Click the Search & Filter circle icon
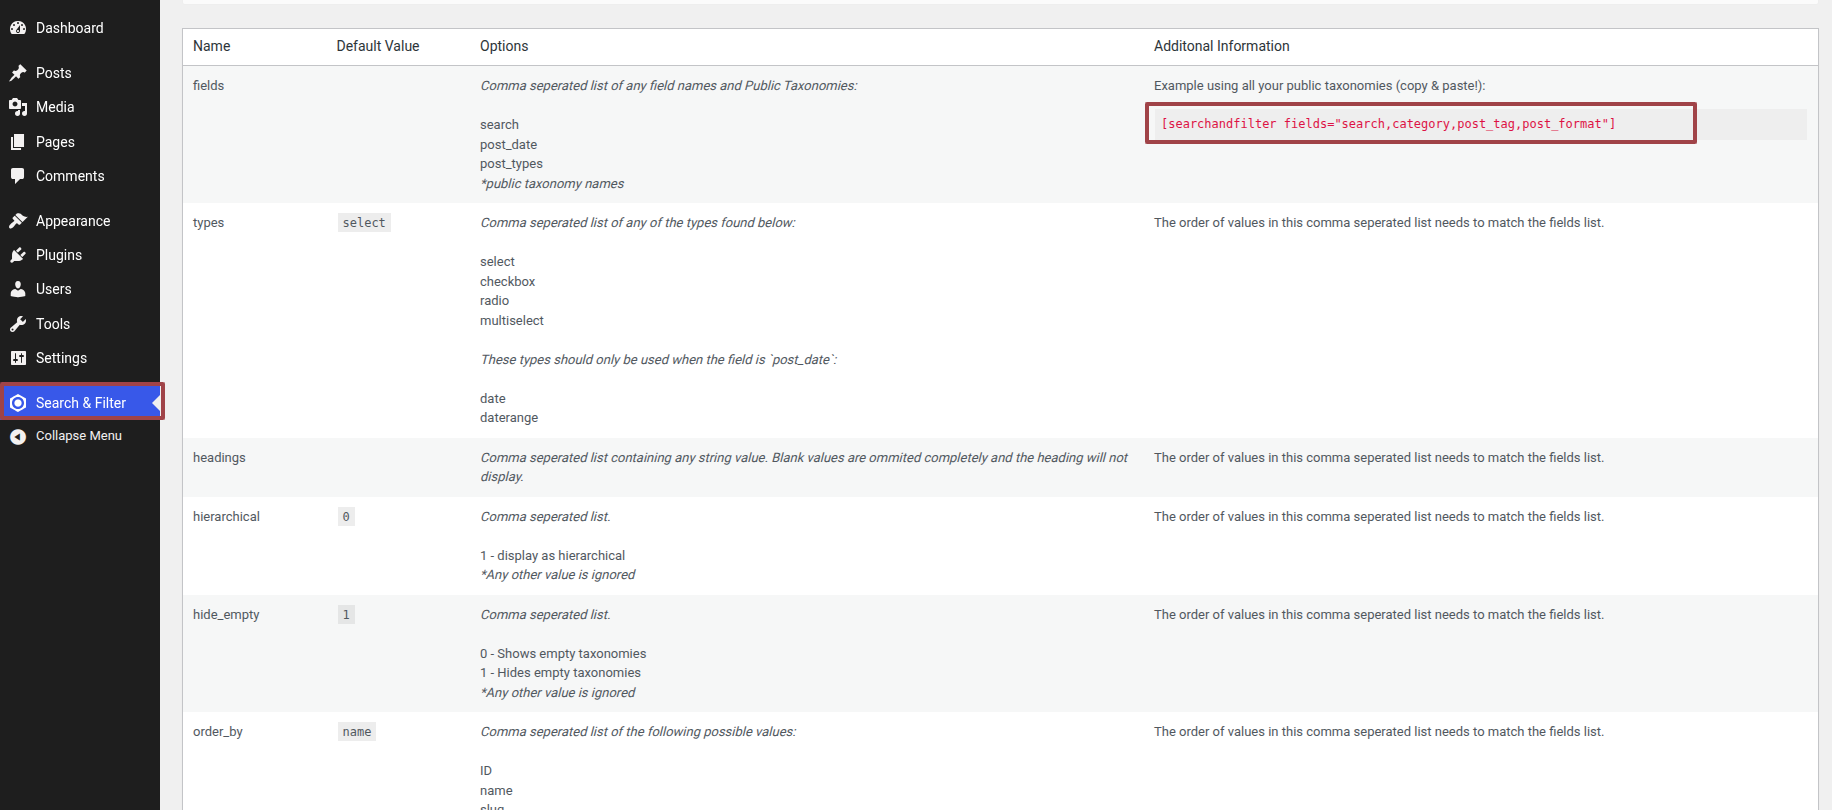 (x=18, y=403)
